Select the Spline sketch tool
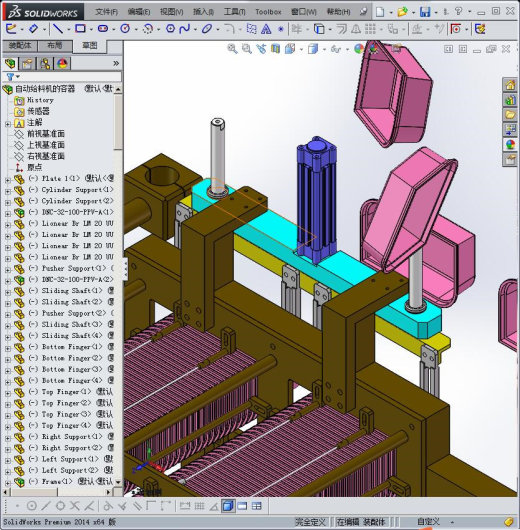520x530 pixels. [185, 29]
